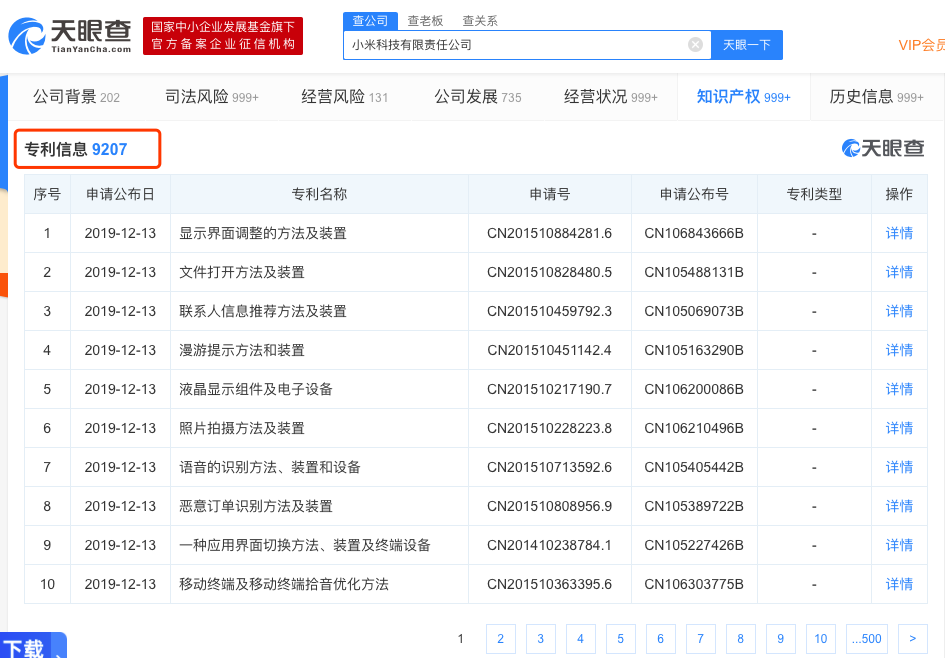
Task: View 详情 for 显示界面调整的方法及装置
Action: point(899,233)
